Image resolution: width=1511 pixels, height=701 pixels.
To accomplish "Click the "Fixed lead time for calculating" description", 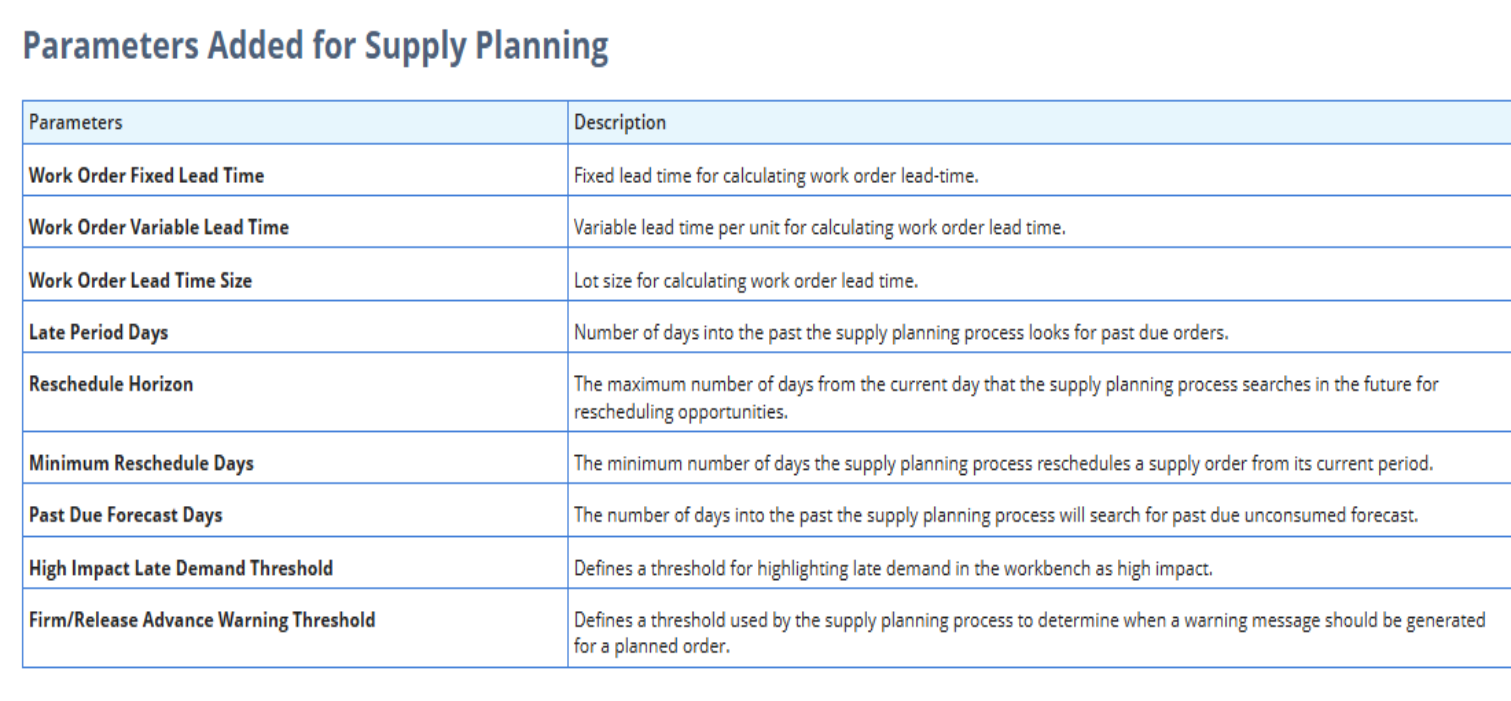I will 775,175.
